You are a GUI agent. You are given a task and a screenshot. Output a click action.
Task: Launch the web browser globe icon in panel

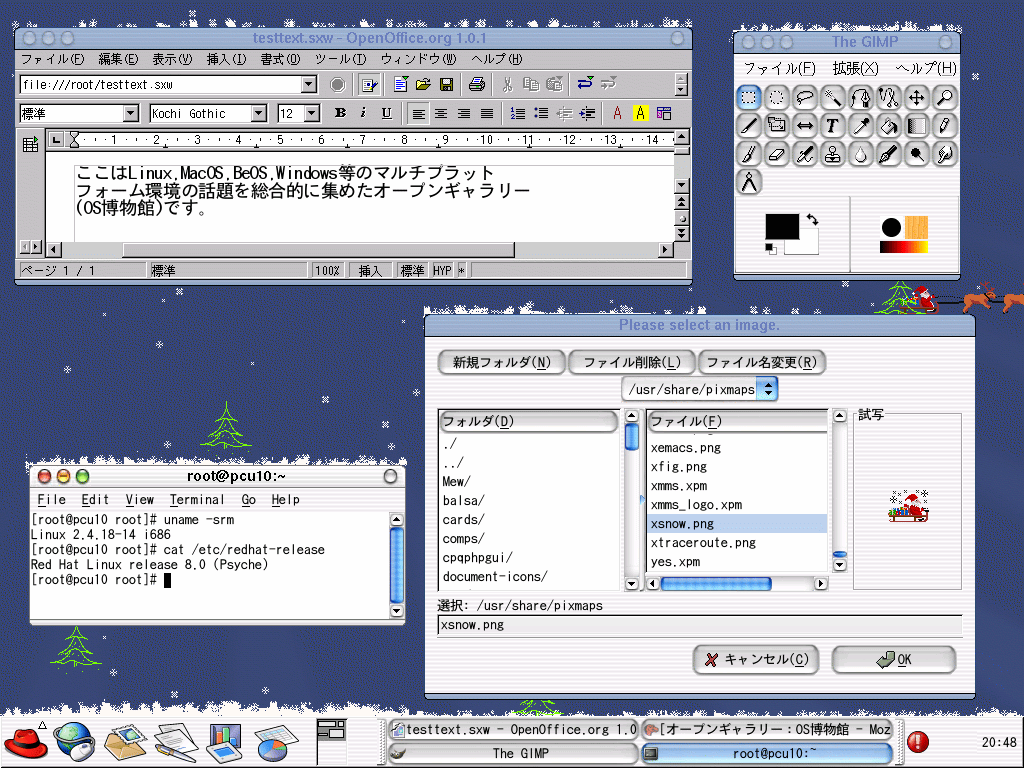74,741
